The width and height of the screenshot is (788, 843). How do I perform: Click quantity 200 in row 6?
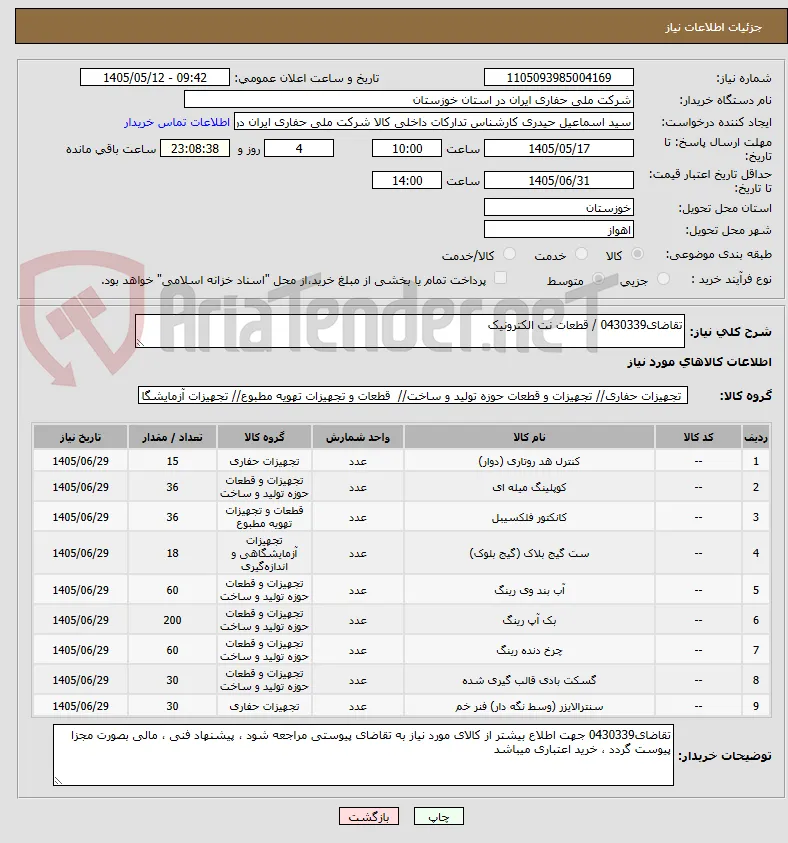(x=172, y=620)
